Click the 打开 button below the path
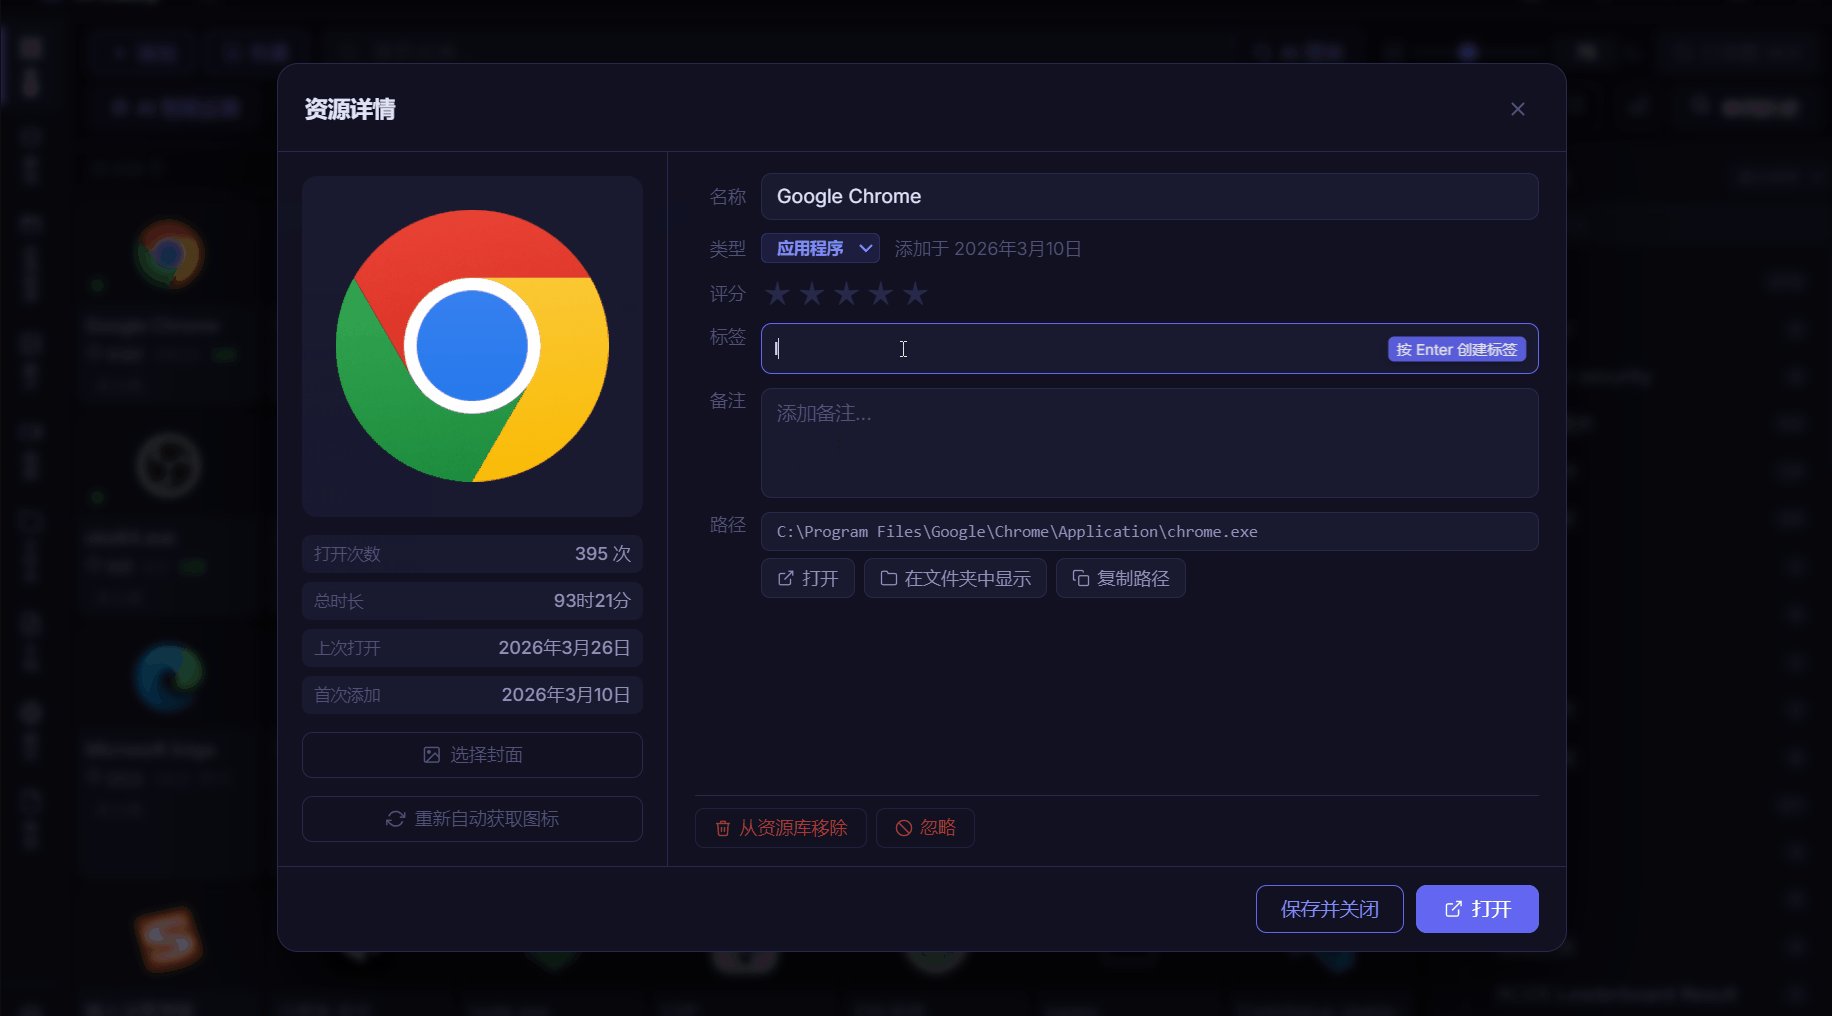This screenshot has width=1832, height=1016. (807, 578)
